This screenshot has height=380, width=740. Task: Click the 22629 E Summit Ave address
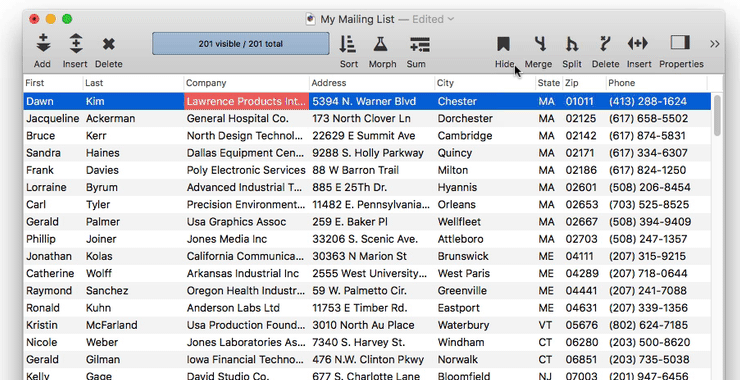[363, 136]
